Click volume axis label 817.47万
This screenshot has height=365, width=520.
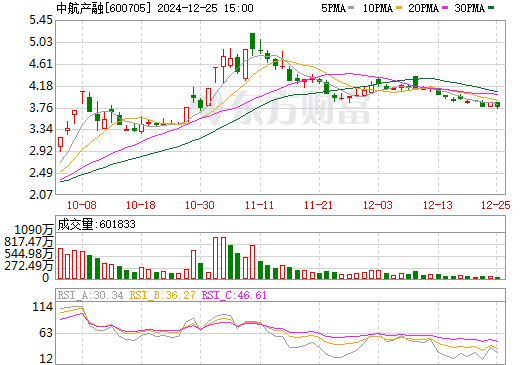[29, 241]
